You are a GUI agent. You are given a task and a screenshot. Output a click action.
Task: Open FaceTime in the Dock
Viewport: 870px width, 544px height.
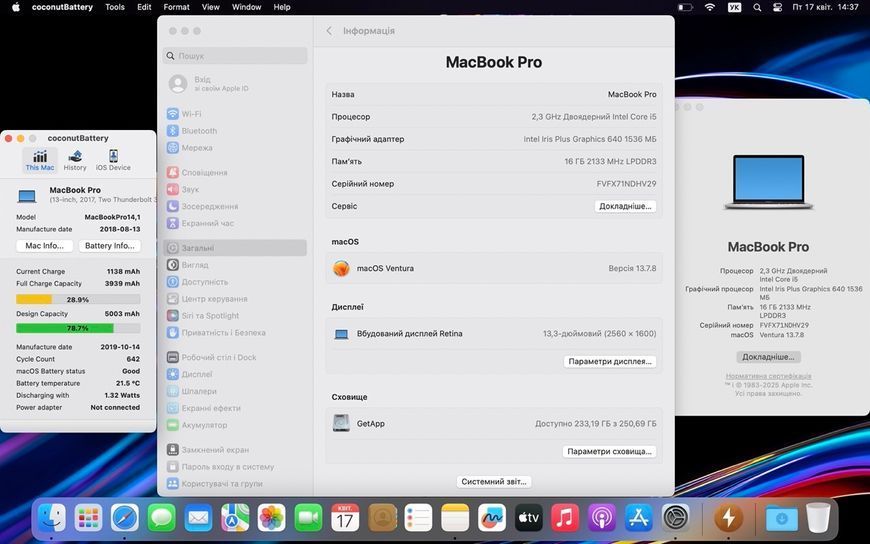(308, 518)
